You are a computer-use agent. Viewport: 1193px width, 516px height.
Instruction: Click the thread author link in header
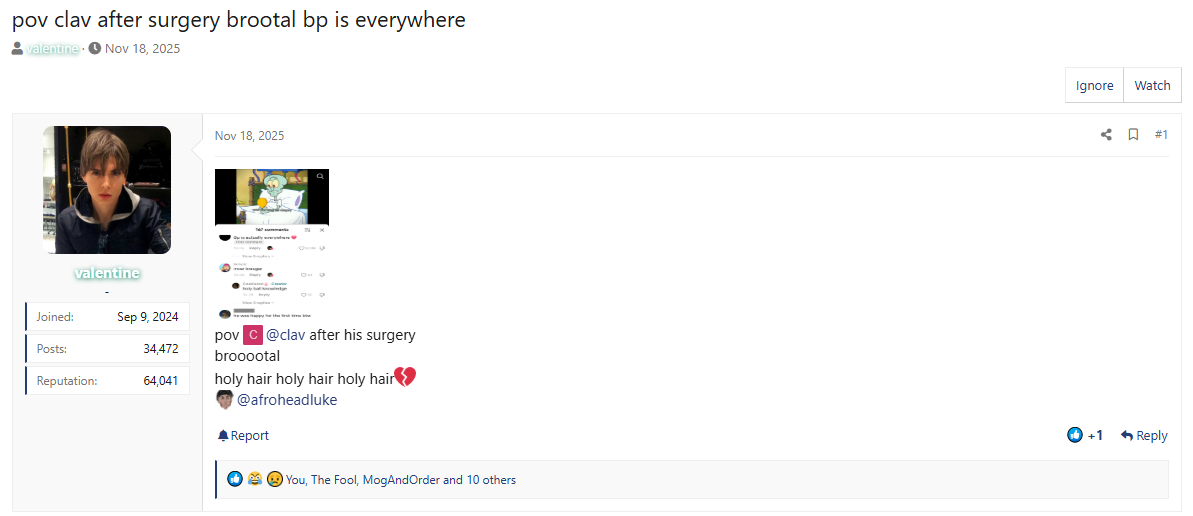tap(53, 48)
